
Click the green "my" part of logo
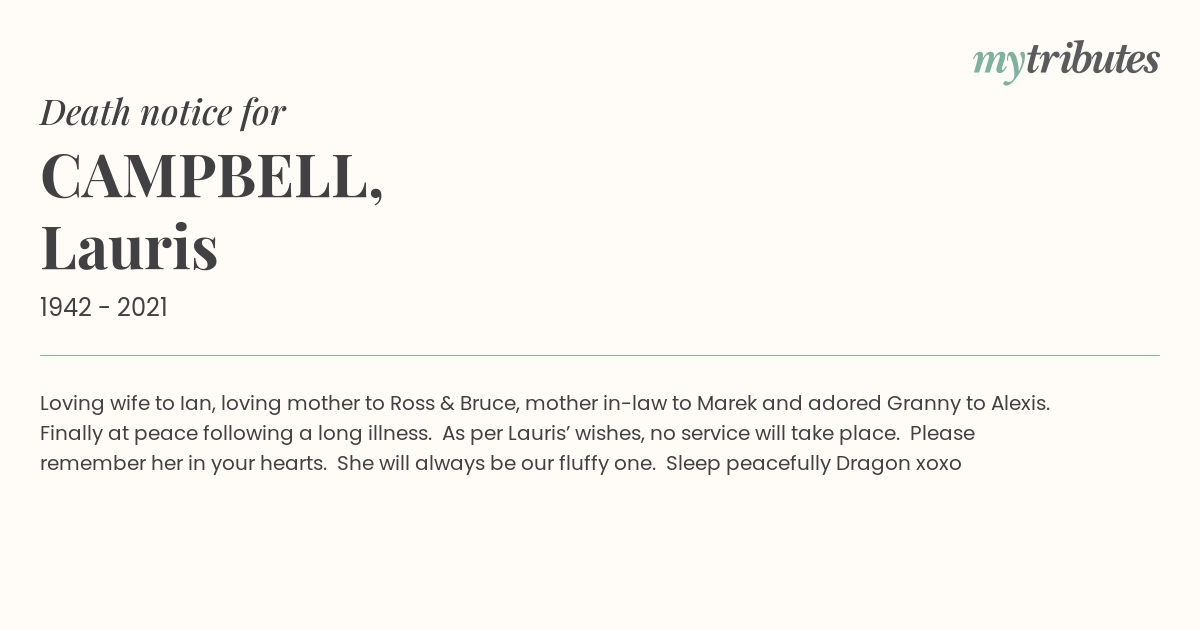[x=999, y=64]
